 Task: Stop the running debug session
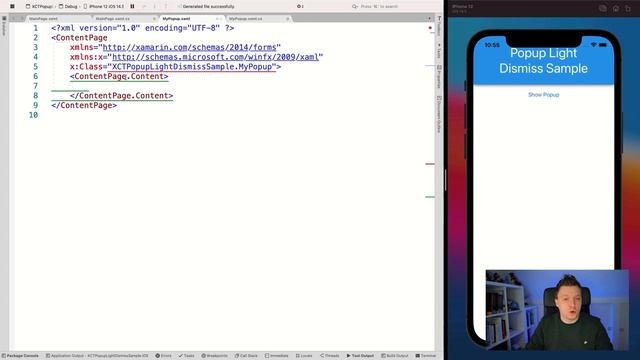point(12,7)
